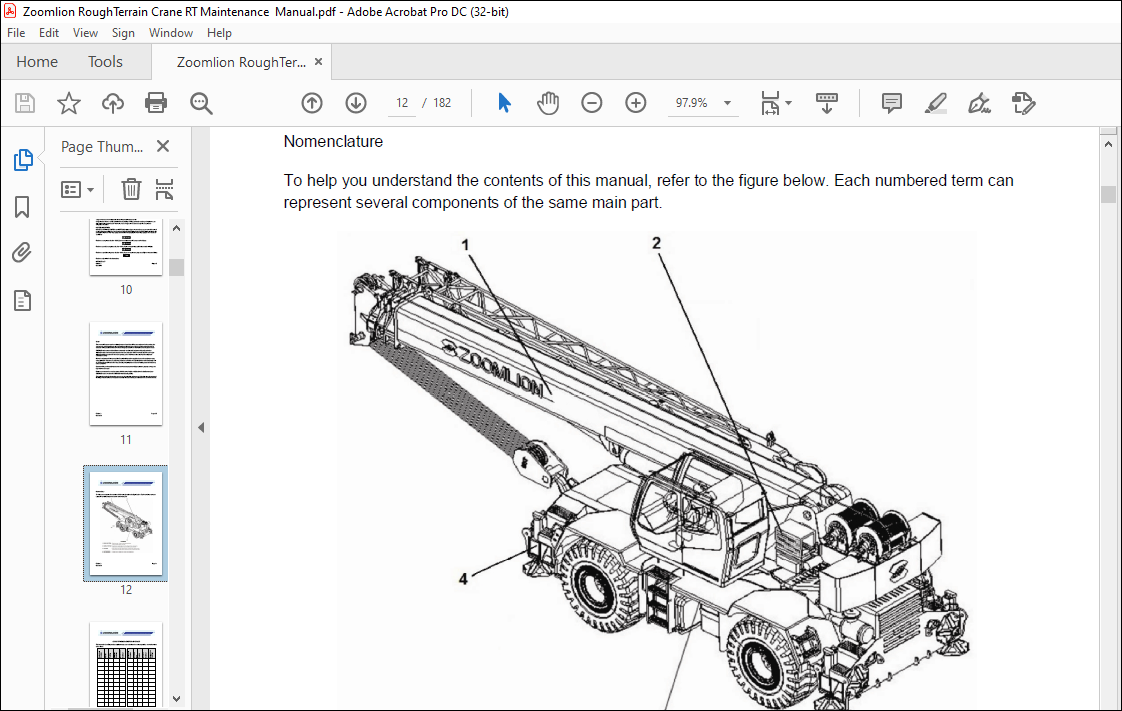The height and width of the screenshot is (711, 1122).
Task: Open Bookmarks panel in sidebar
Action: pyautogui.click(x=22, y=207)
